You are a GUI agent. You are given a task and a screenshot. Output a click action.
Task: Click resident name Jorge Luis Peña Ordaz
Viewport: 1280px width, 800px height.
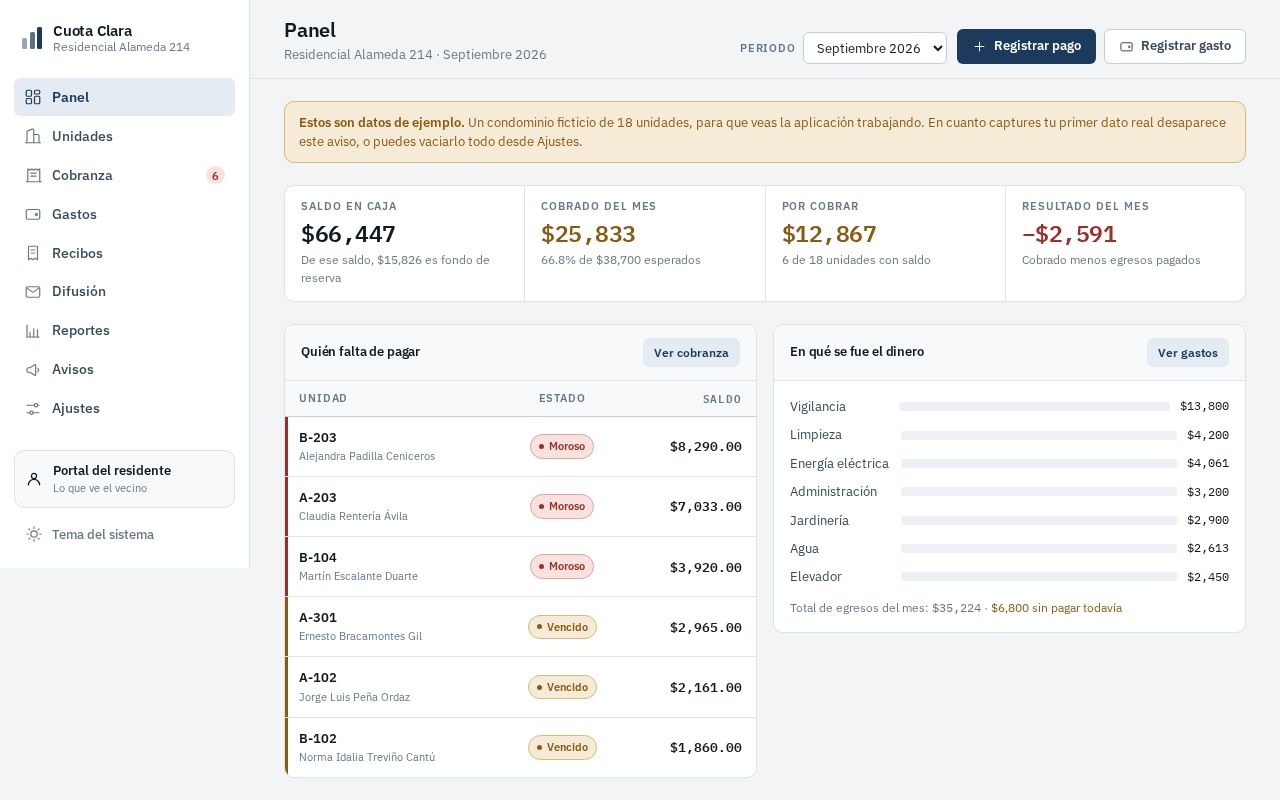point(354,697)
